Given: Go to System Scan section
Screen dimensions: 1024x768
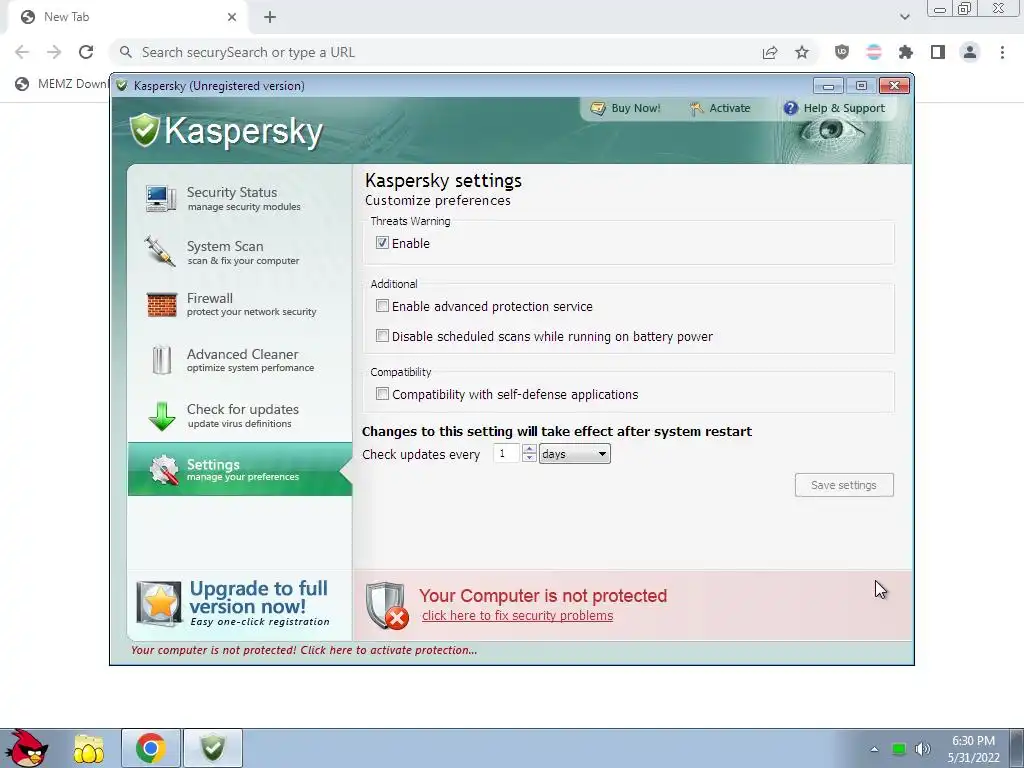Looking at the screenshot, I should (x=240, y=252).
